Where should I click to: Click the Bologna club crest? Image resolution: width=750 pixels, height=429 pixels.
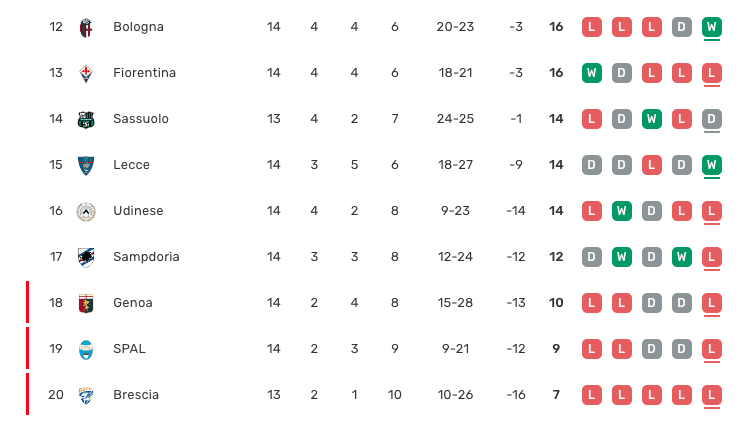click(85, 27)
